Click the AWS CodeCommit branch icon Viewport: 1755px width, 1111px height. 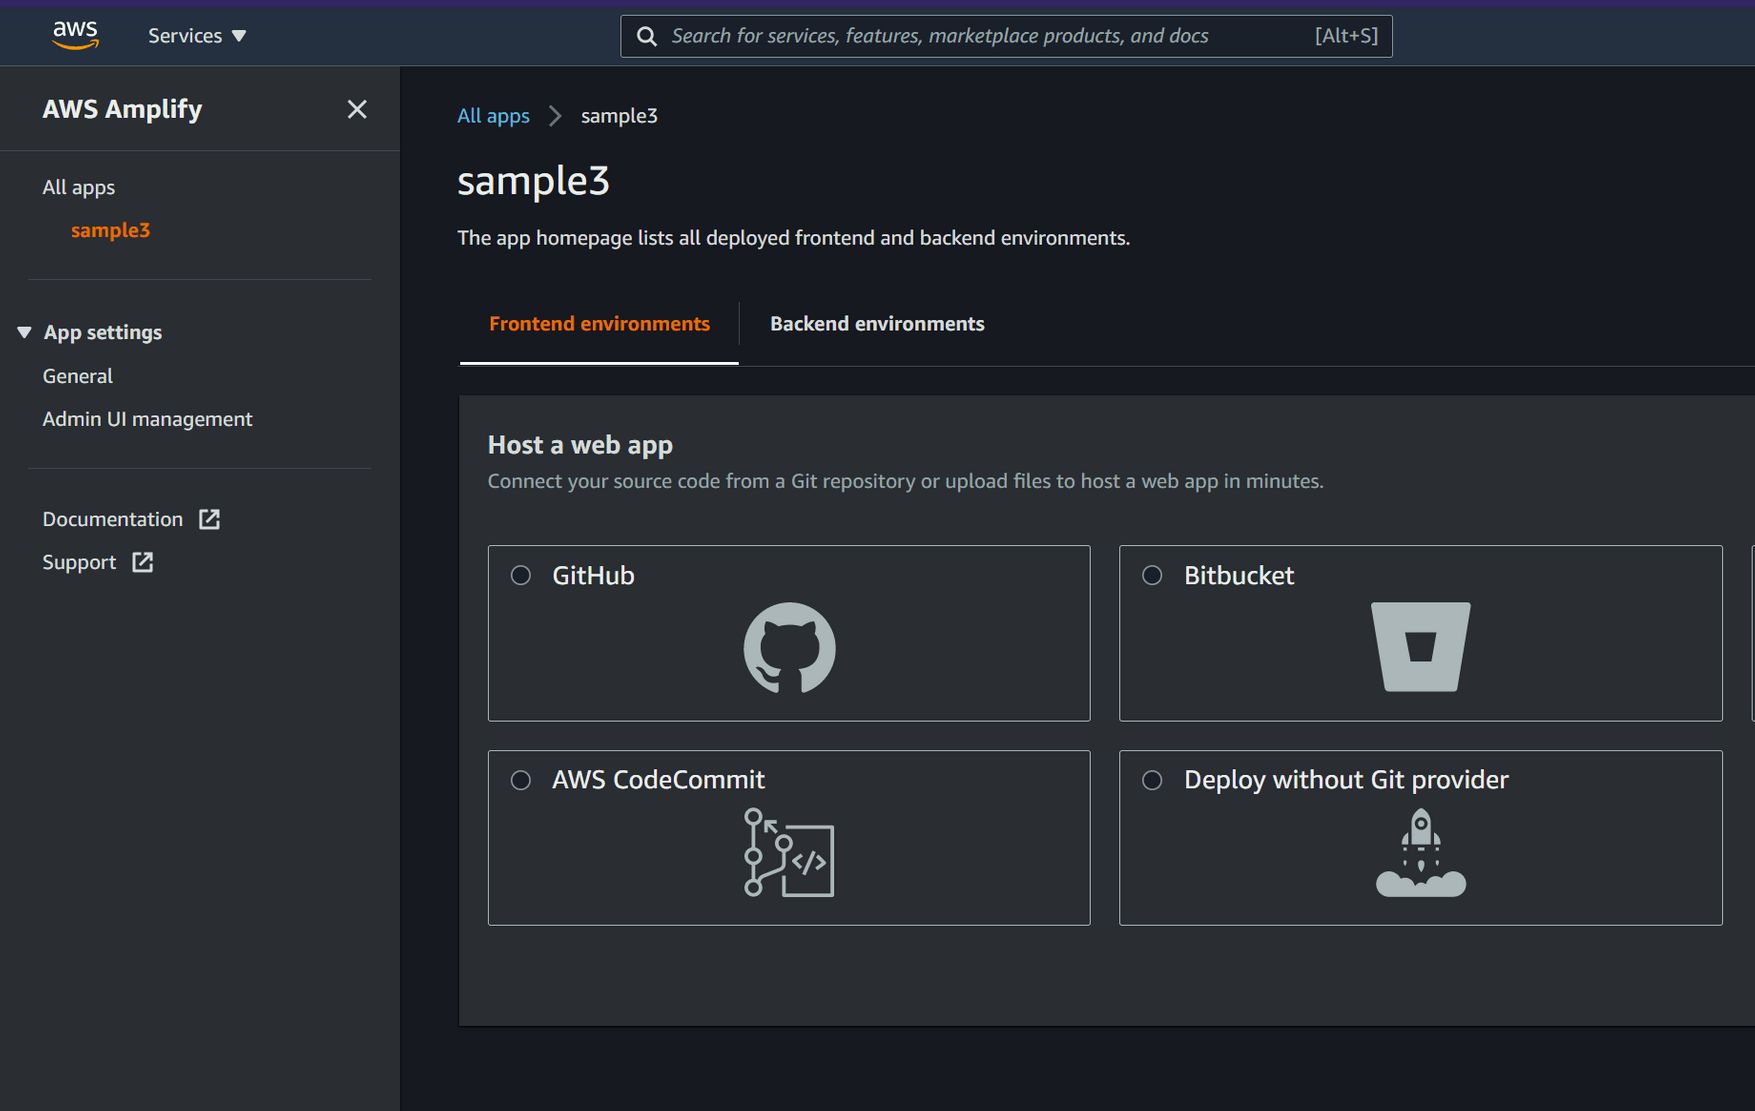[x=789, y=856]
